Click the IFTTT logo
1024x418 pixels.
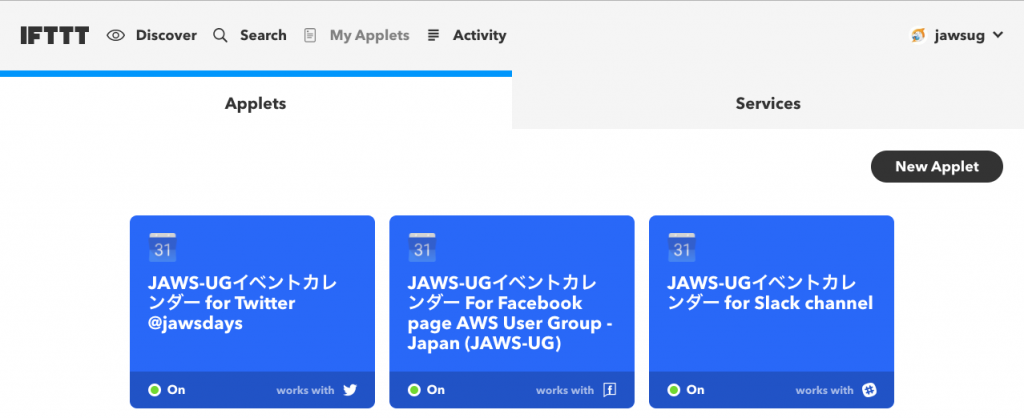pyautogui.click(x=54, y=35)
